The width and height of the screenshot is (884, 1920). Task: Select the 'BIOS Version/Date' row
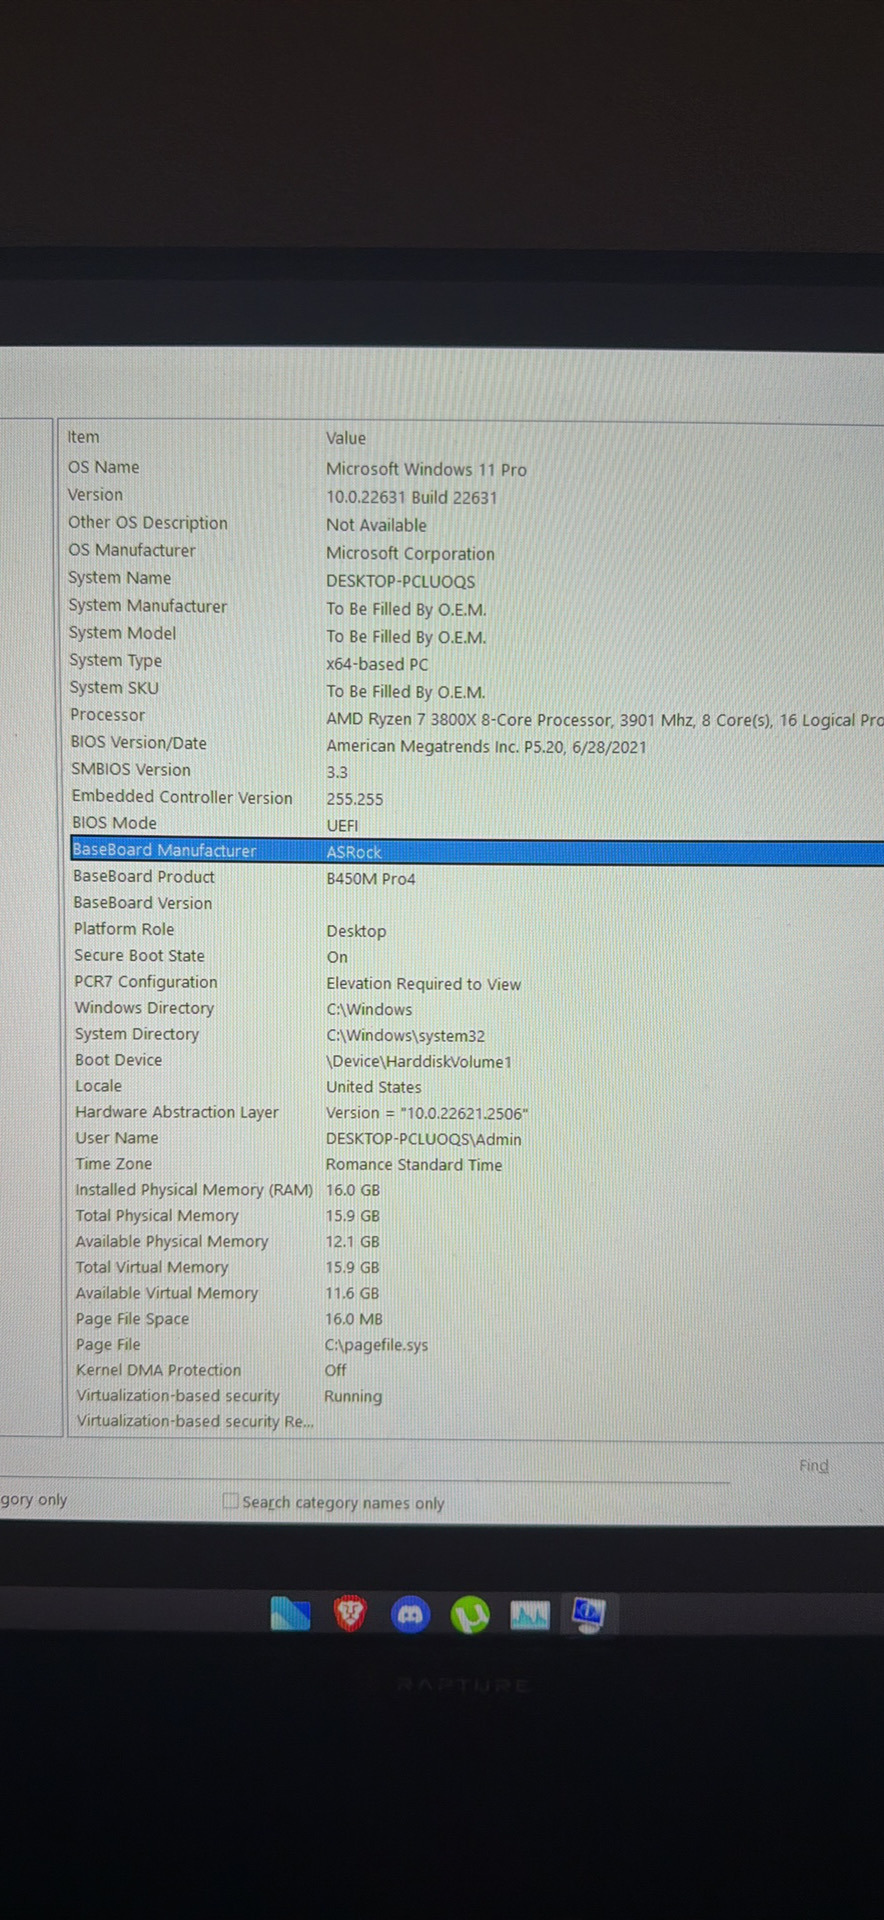coord(475,744)
